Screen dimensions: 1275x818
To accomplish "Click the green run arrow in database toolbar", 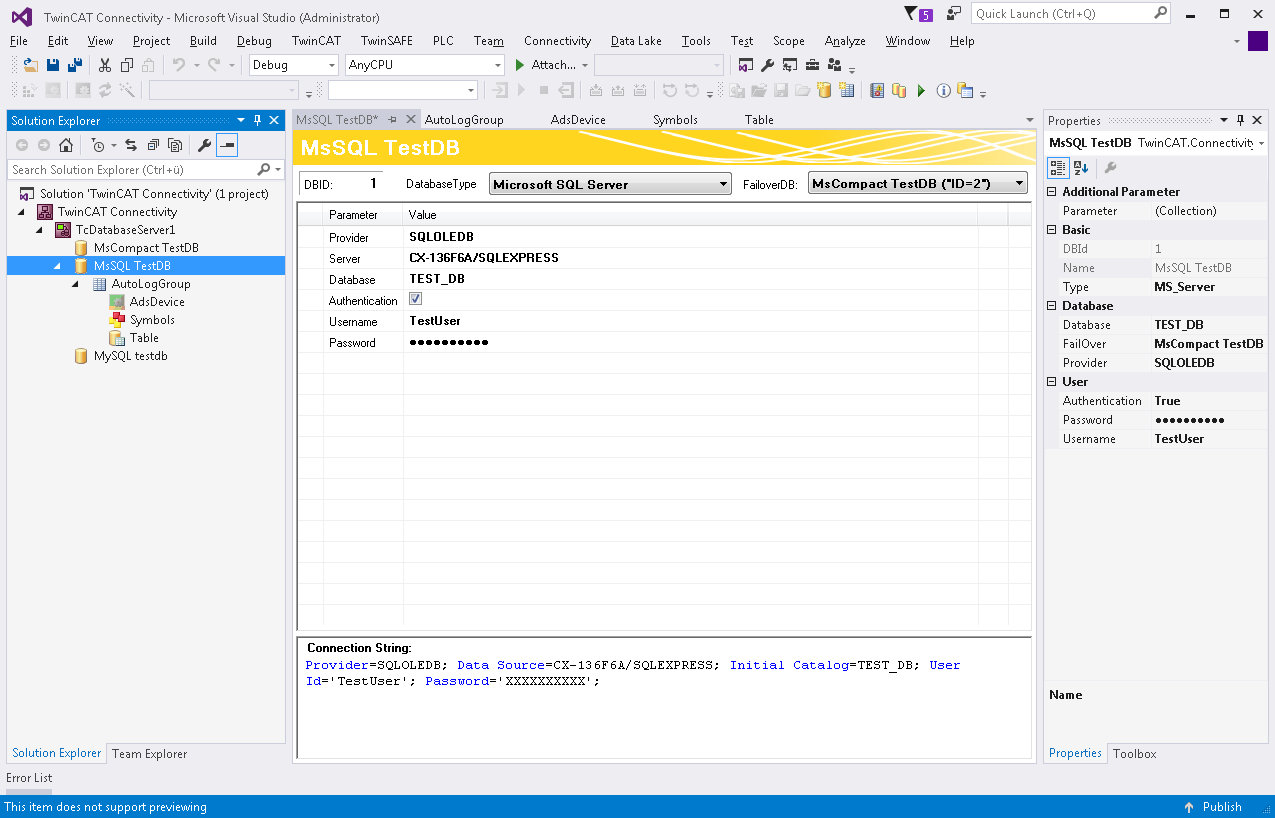I will coord(922,91).
